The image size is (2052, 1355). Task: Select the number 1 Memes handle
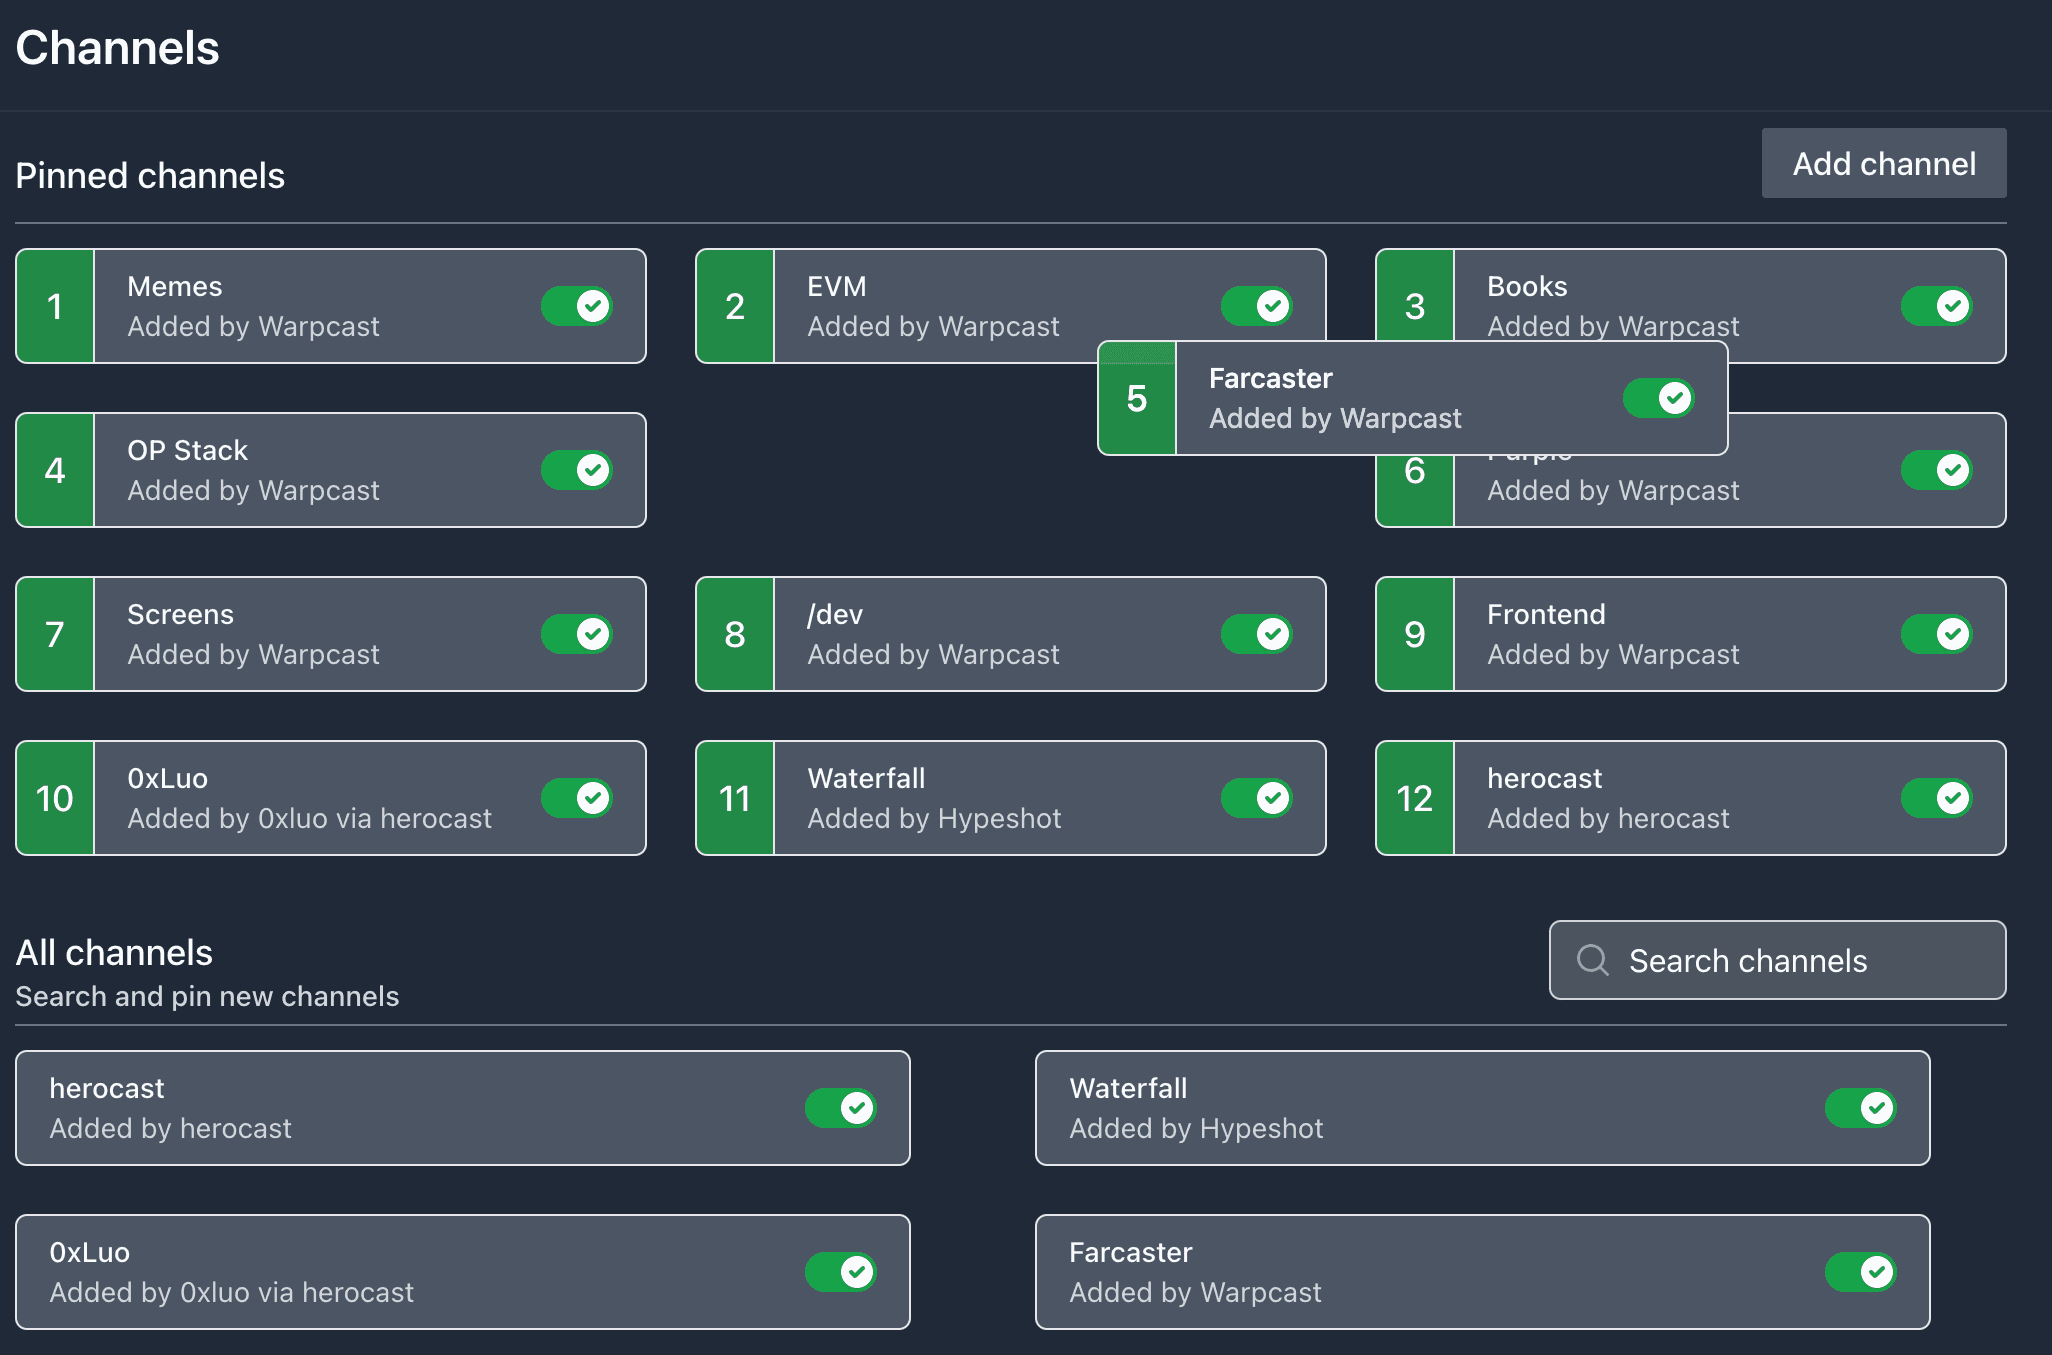55,306
